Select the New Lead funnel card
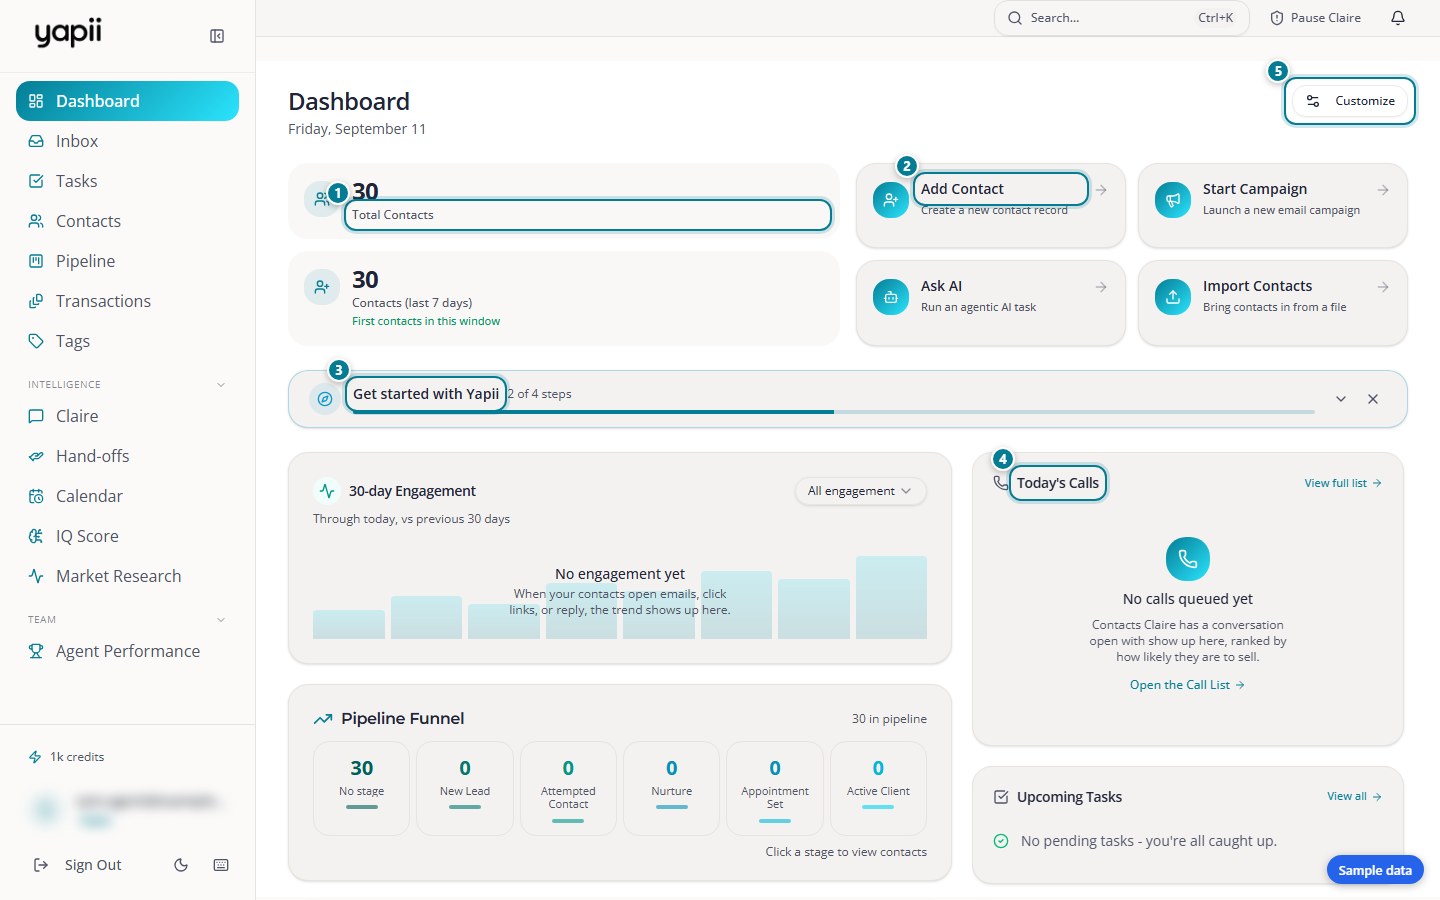 pyautogui.click(x=465, y=788)
